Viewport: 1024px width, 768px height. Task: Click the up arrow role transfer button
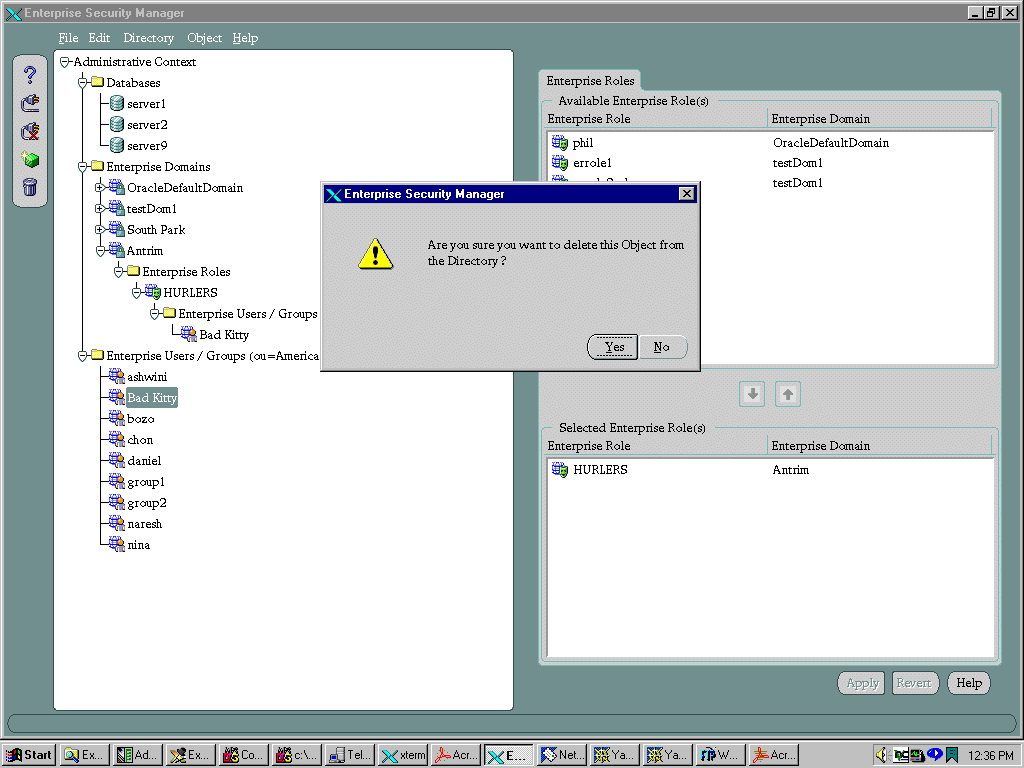click(788, 395)
